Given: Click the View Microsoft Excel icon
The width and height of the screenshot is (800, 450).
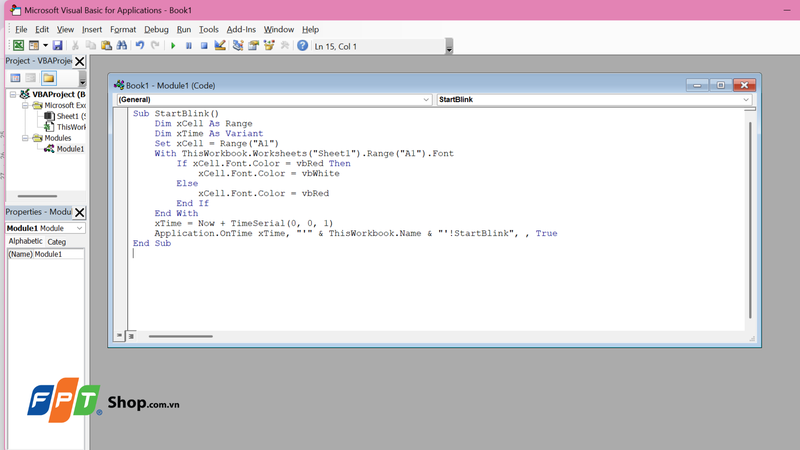Looking at the screenshot, I should point(18,45).
